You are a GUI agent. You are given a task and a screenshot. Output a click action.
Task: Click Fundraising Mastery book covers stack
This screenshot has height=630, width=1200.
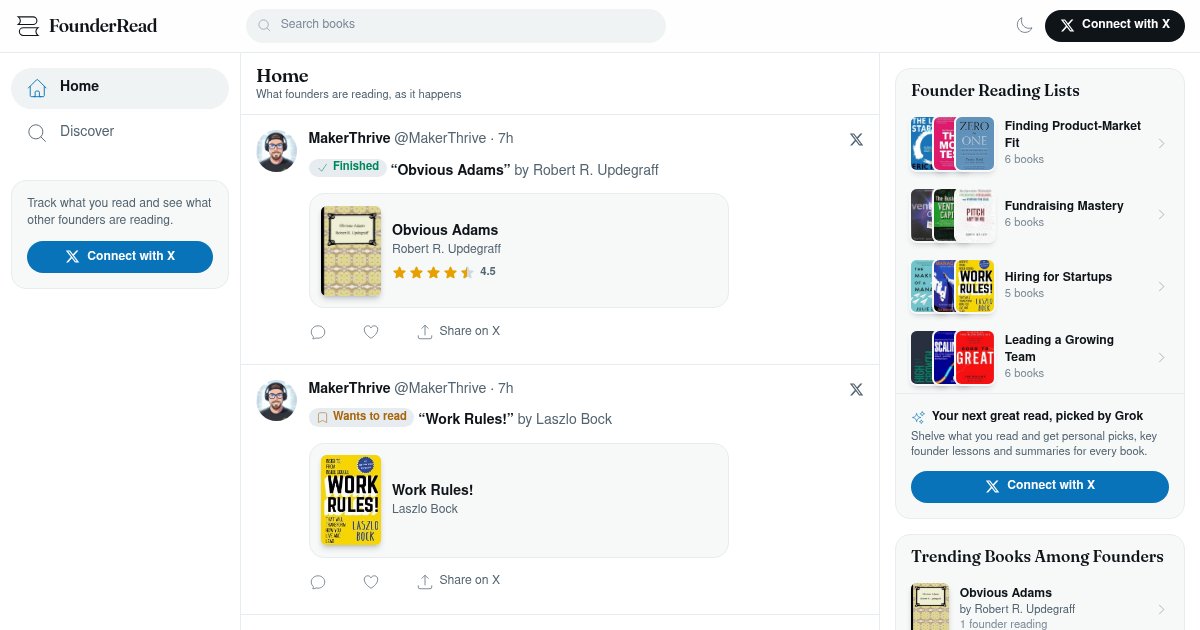pyautogui.click(x=953, y=215)
